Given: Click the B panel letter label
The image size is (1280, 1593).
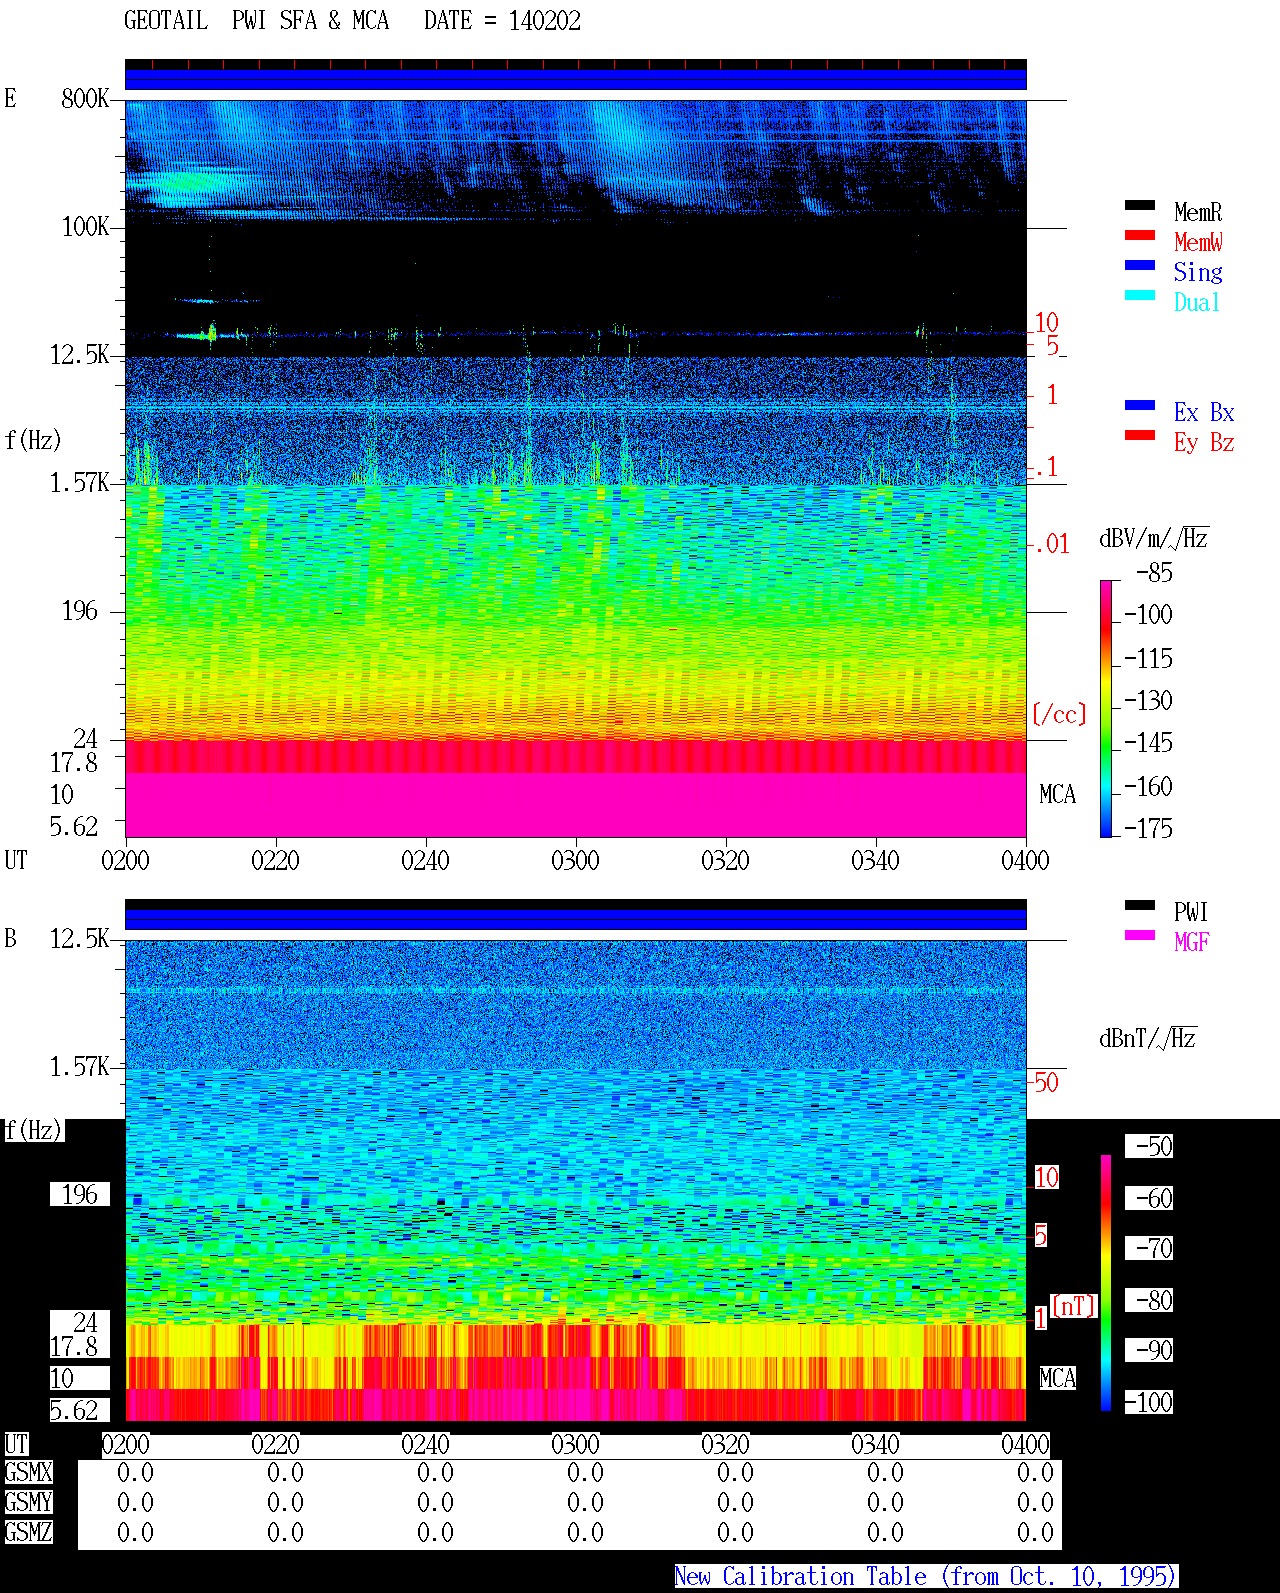Looking at the screenshot, I should click(10, 938).
